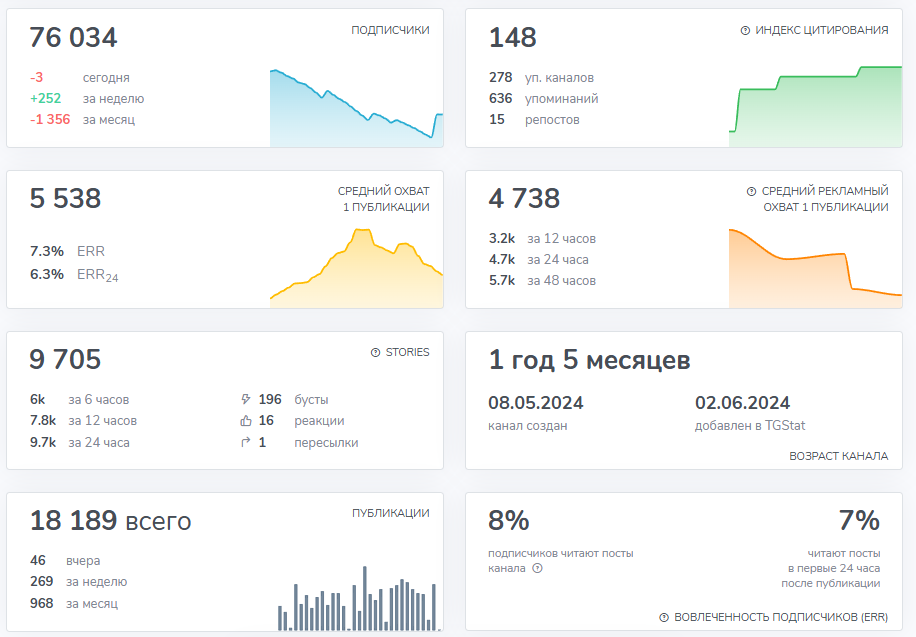The image size is (916, 637).
Task: Click the 8% subscribers reading value
Action: [x=509, y=521]
